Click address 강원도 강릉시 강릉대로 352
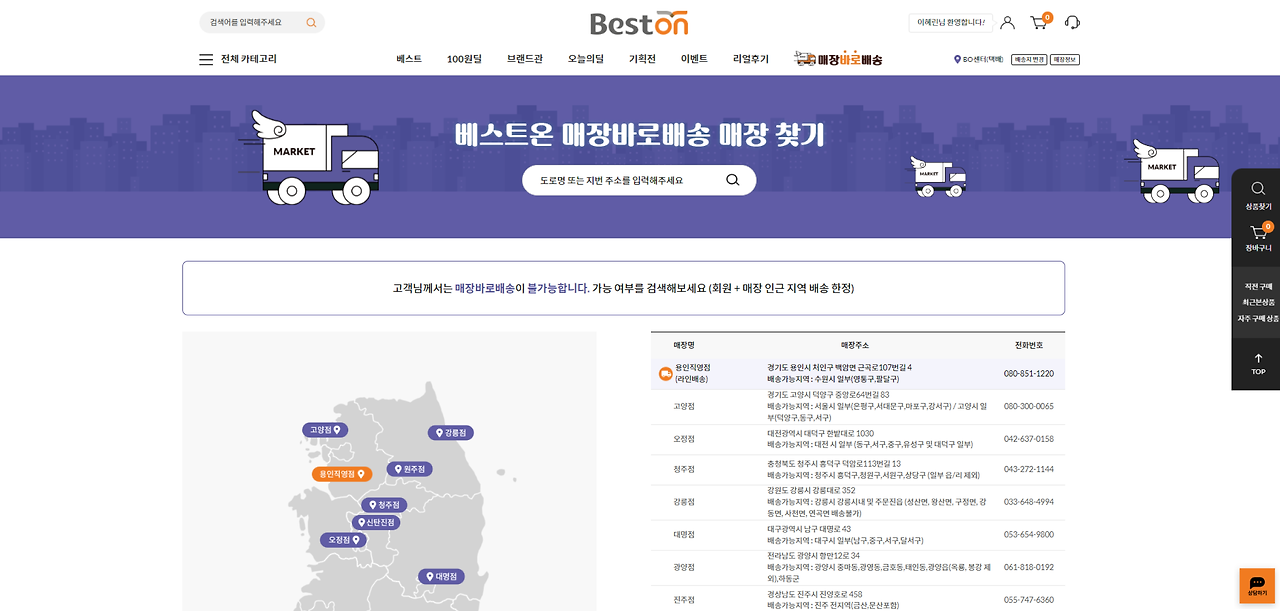 click(811, 491)
